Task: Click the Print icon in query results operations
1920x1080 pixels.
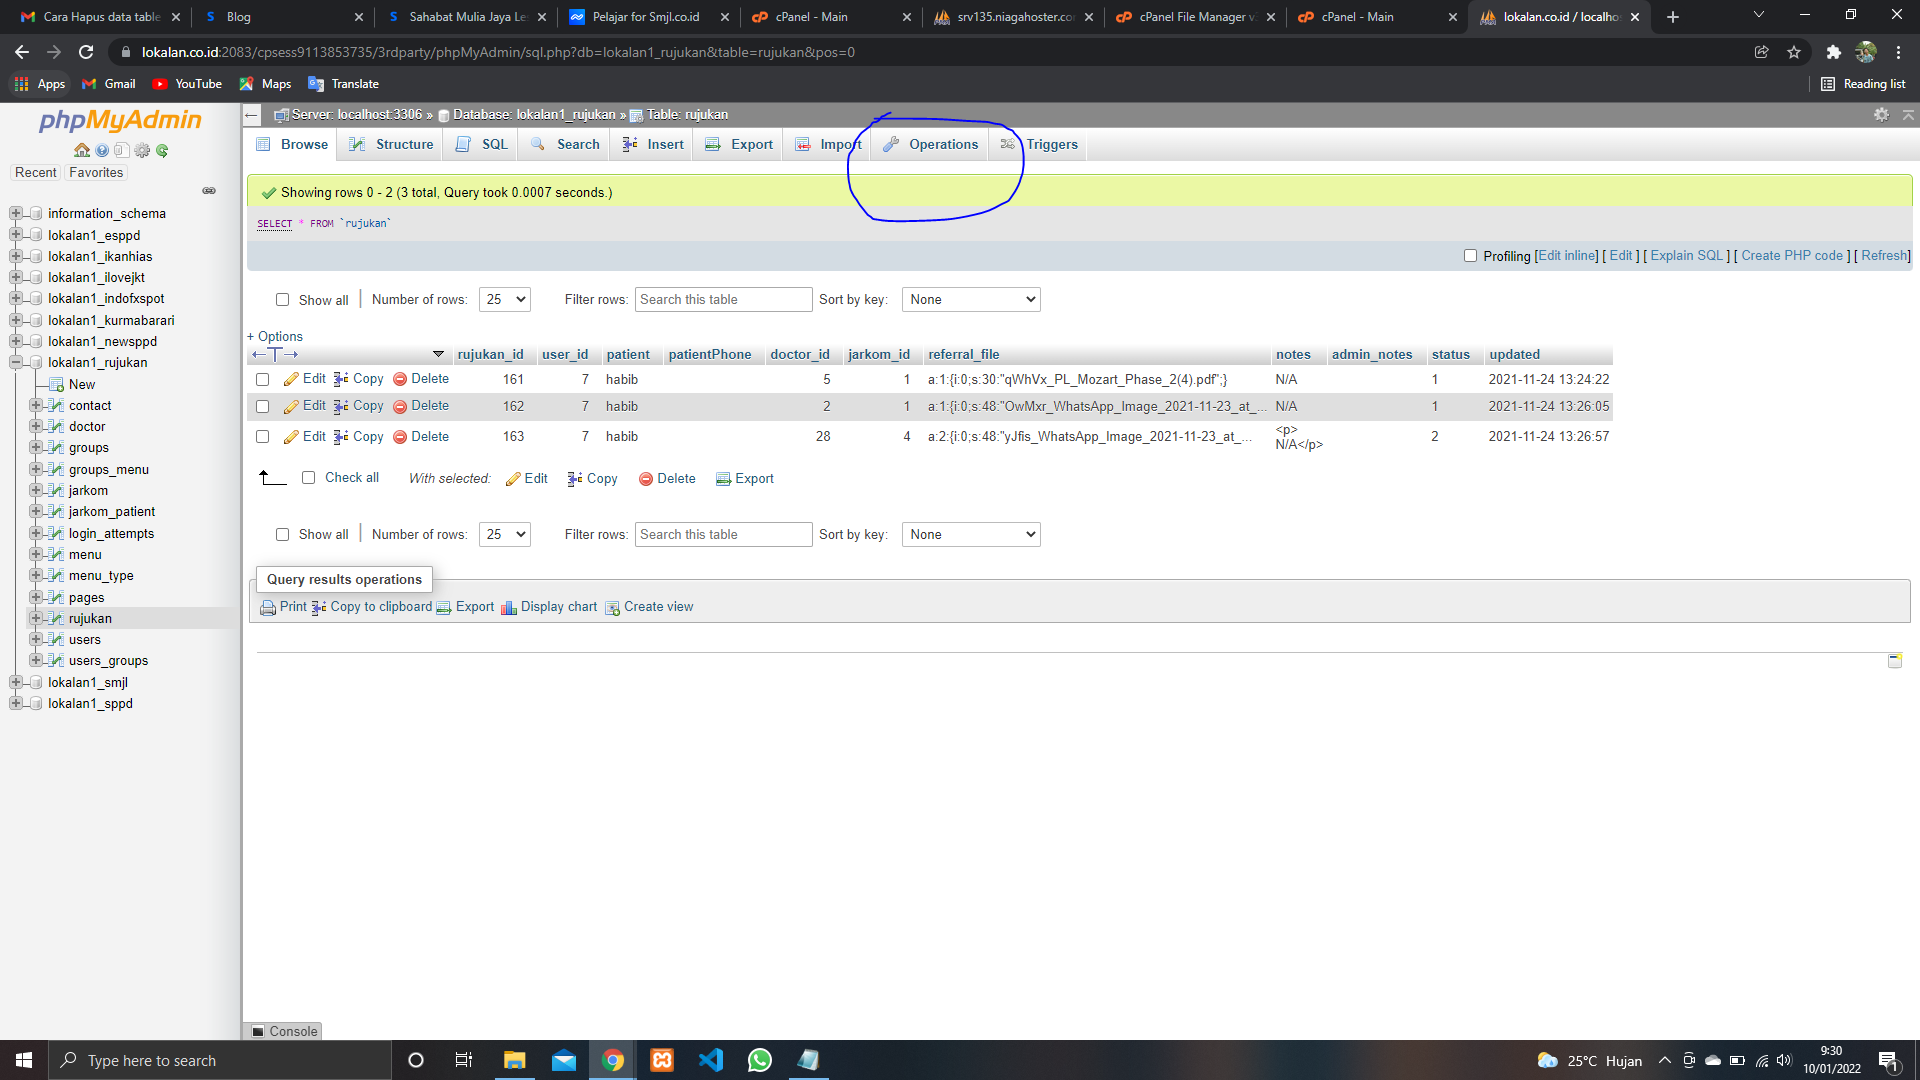Action: click(x=268, y=607)
